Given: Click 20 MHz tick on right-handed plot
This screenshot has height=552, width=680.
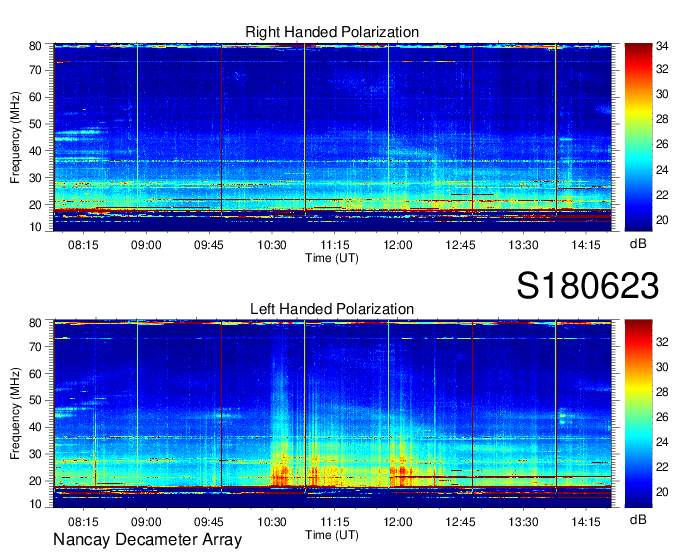Looking at the screenshot, I should point(35,205).
